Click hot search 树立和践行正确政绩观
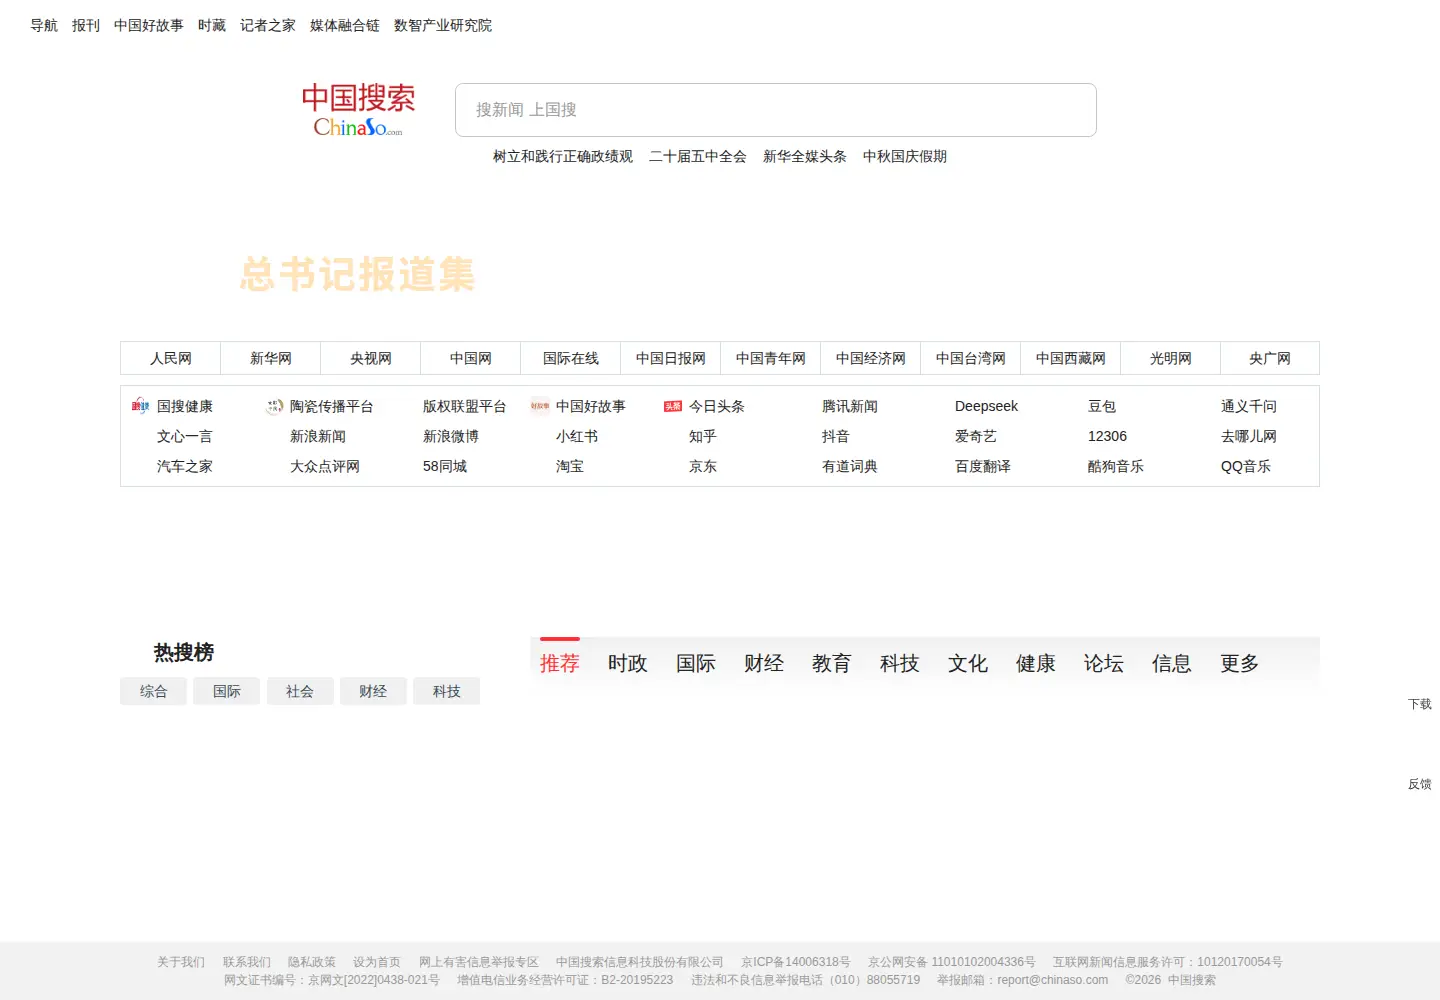 (563, 156)
